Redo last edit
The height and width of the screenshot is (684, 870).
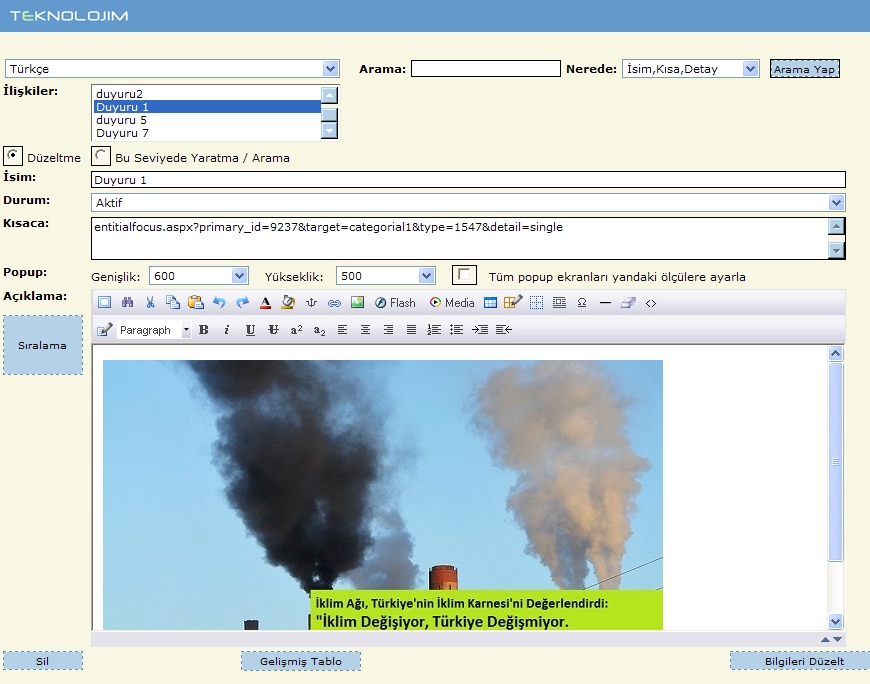pos(242,302)
